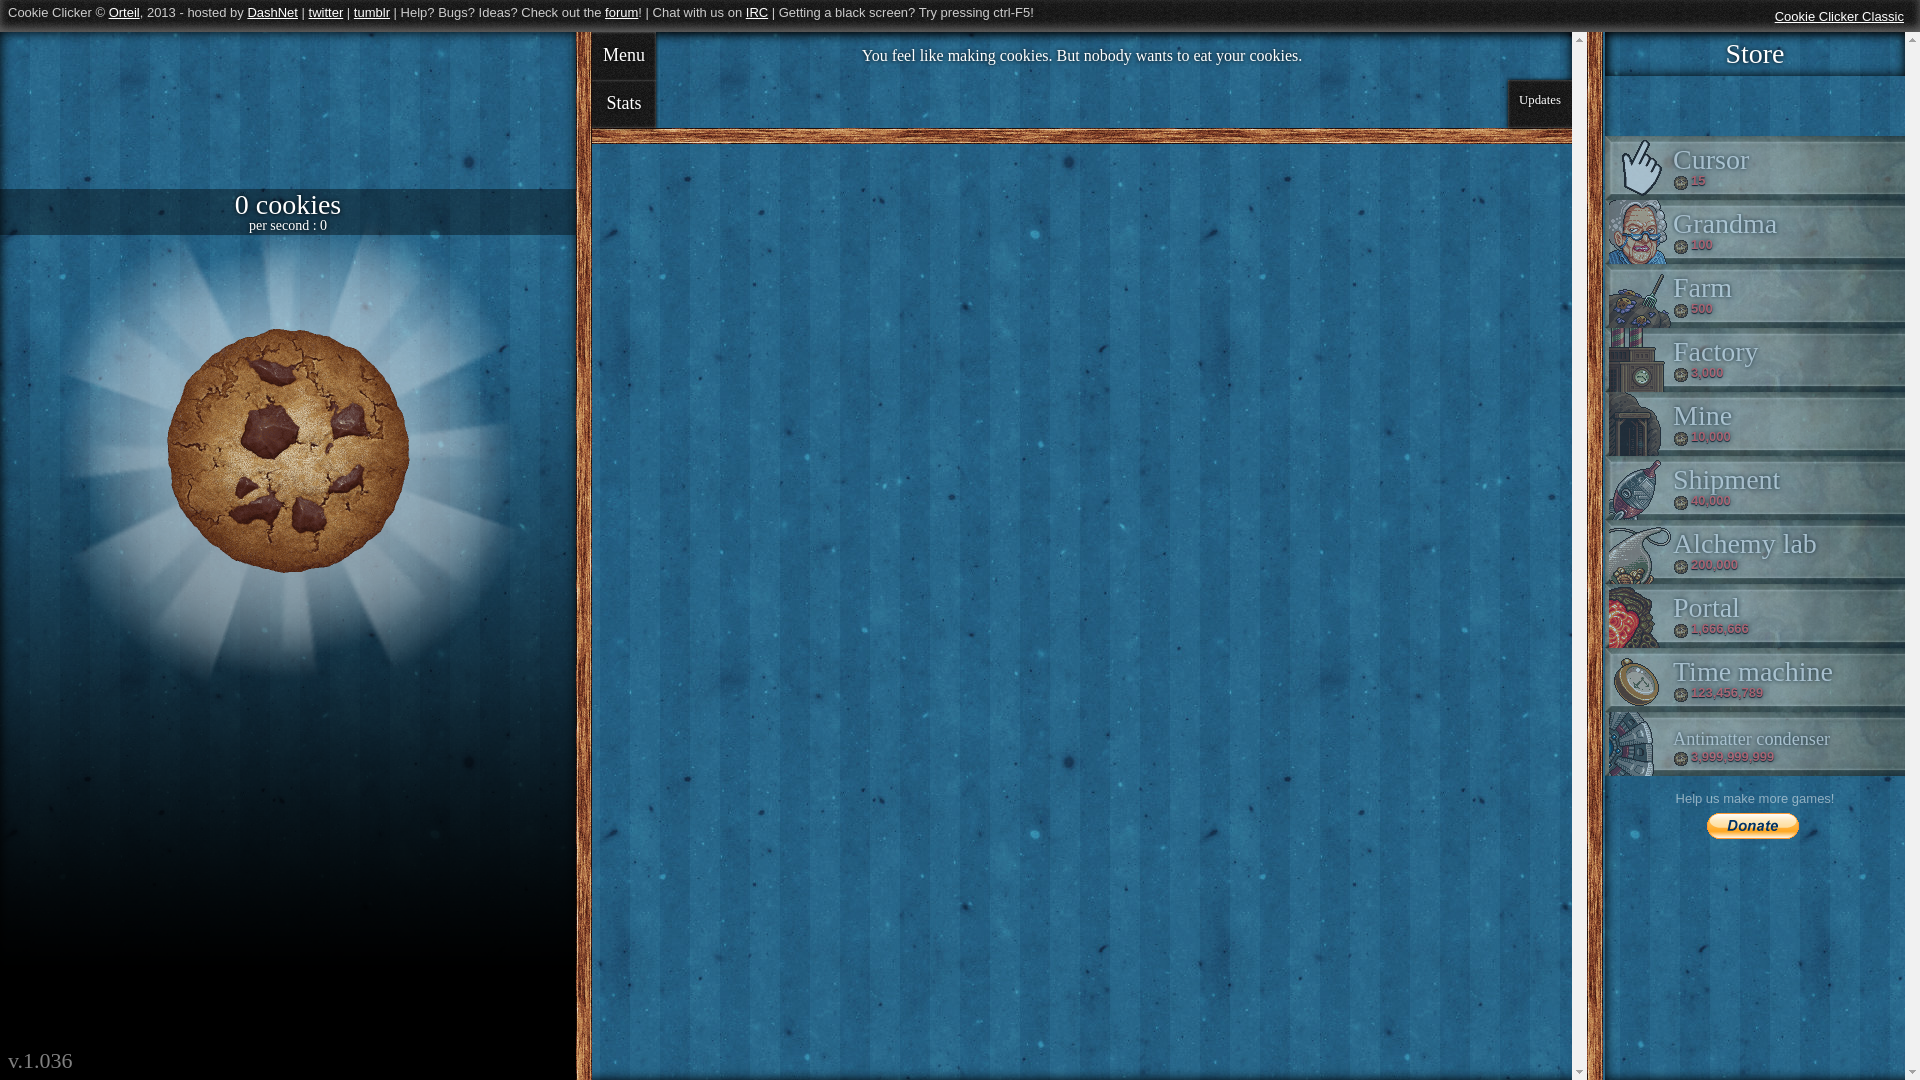The height and width of the screenshot is (1080, 1920).
Task: Click the Factory building icon
Action: (1638, 360)
